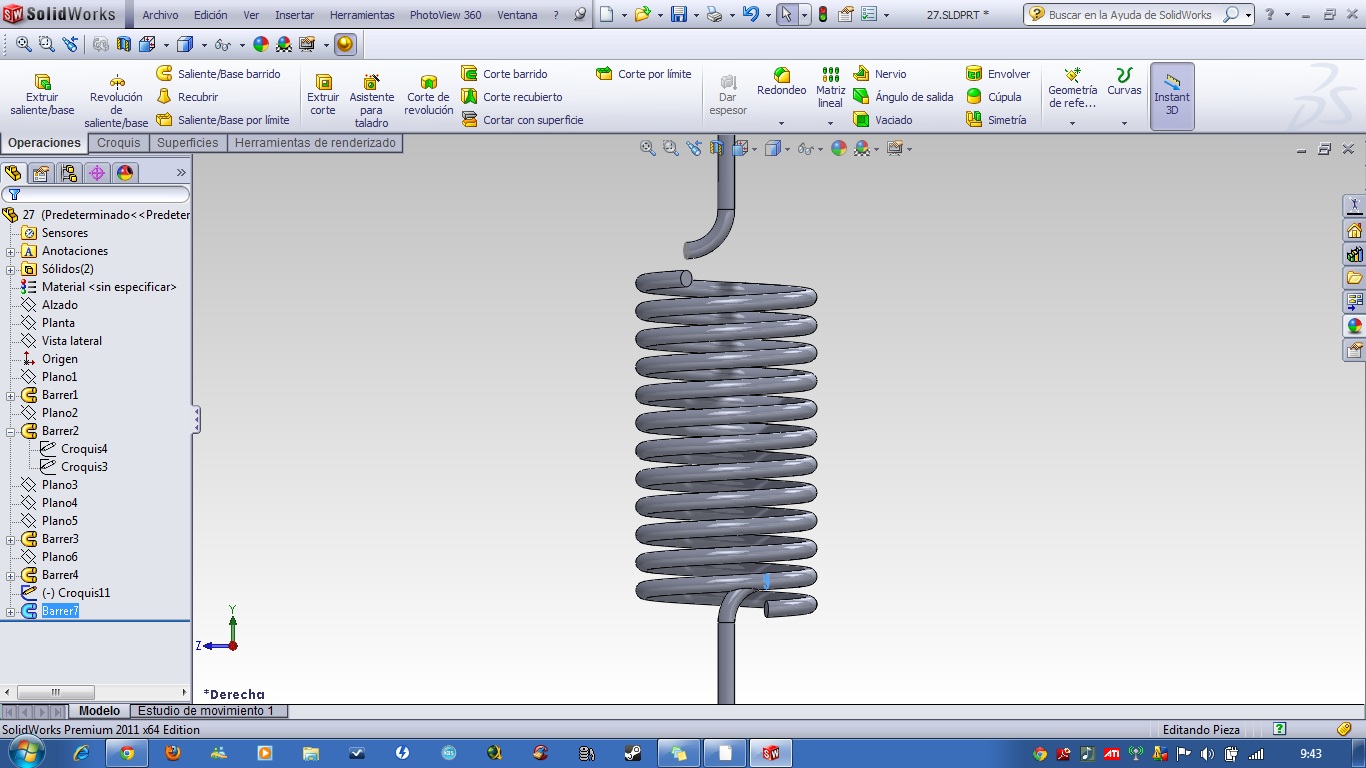This screenshot has width=1366, height=768.
Task: Expand the Barrer7 feature
Action: click(x=11, y=611)
